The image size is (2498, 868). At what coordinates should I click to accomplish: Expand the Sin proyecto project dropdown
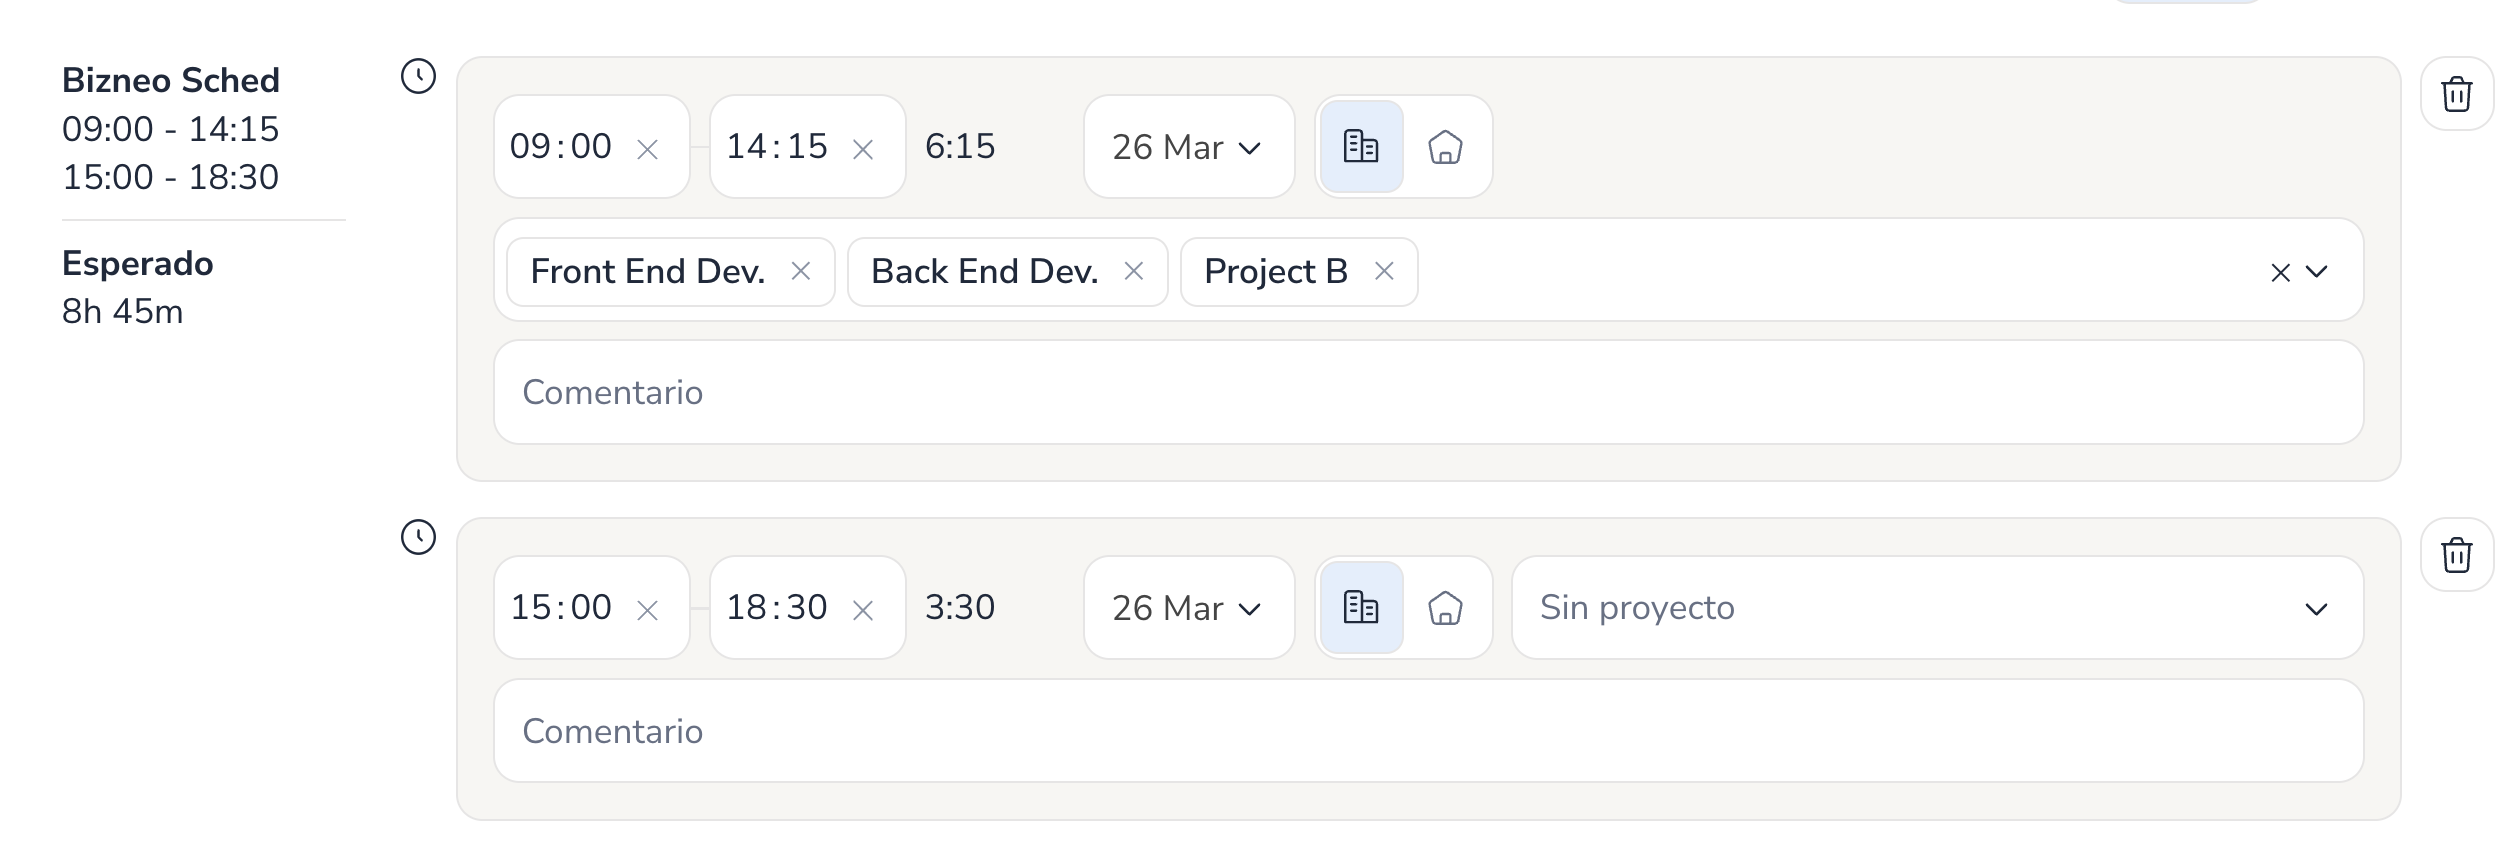point(1937,608)
